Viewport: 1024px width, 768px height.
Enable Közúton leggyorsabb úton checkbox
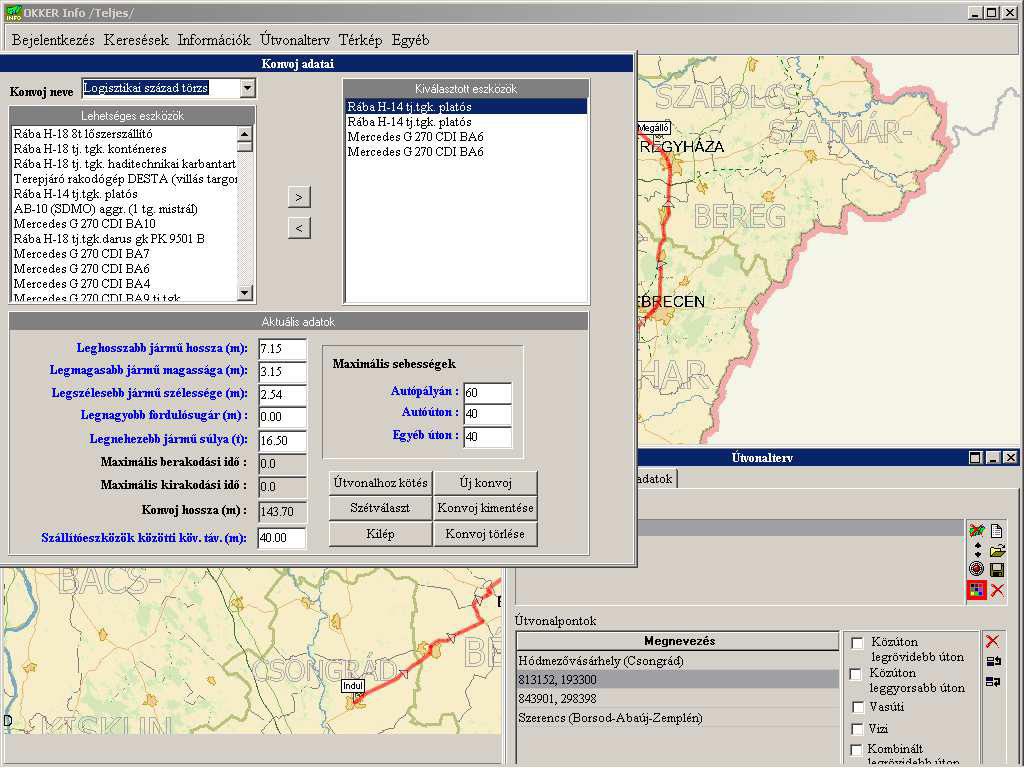coord(857,674)
